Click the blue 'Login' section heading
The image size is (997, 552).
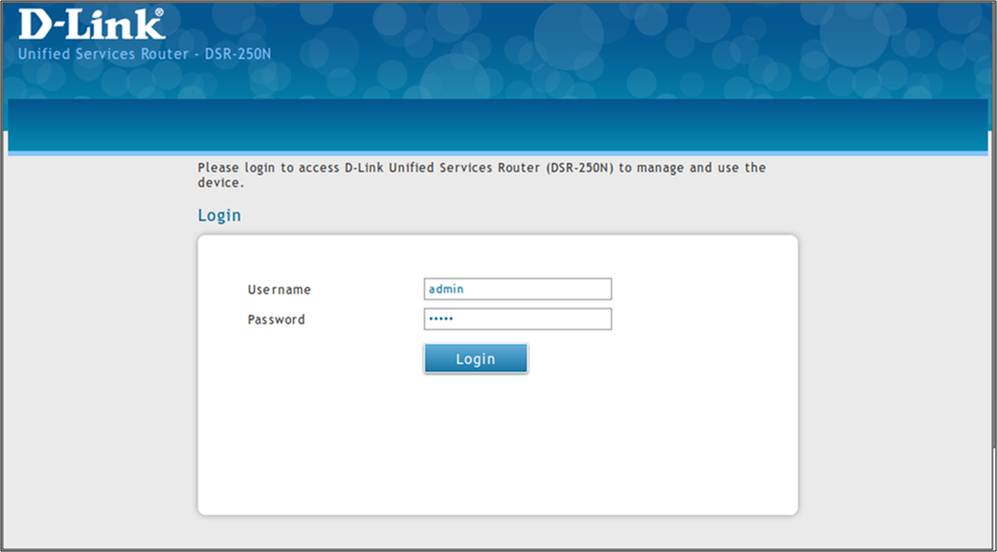coord(219,215)
